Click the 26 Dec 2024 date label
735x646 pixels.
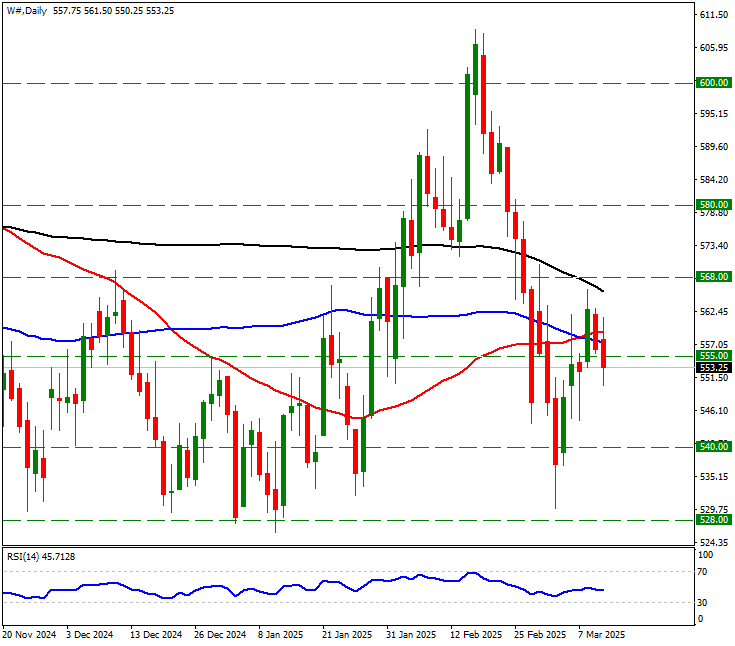point(220,635)
